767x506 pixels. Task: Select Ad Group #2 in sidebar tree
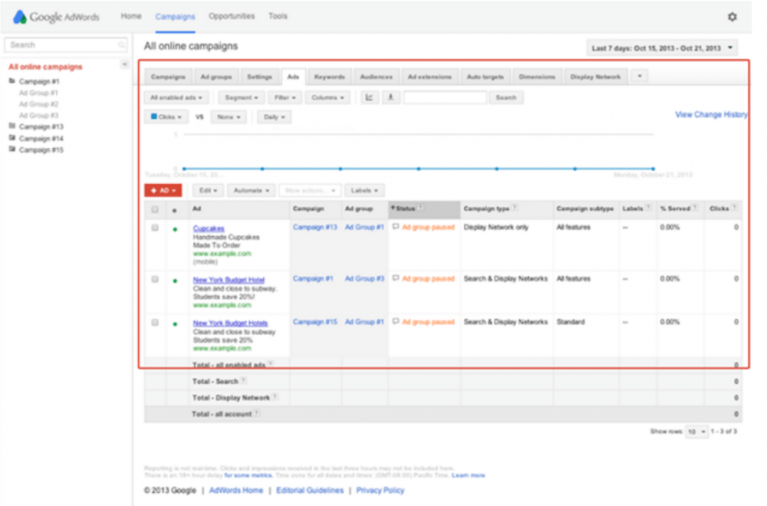39,104
